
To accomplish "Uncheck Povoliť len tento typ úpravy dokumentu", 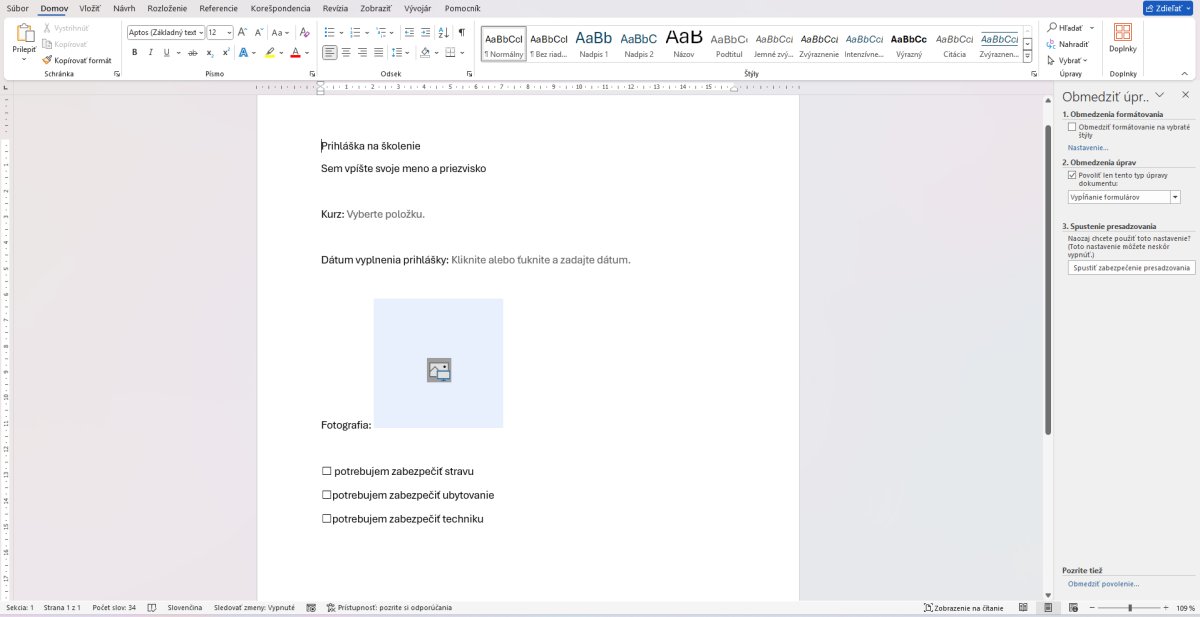I will (1072, 175).
